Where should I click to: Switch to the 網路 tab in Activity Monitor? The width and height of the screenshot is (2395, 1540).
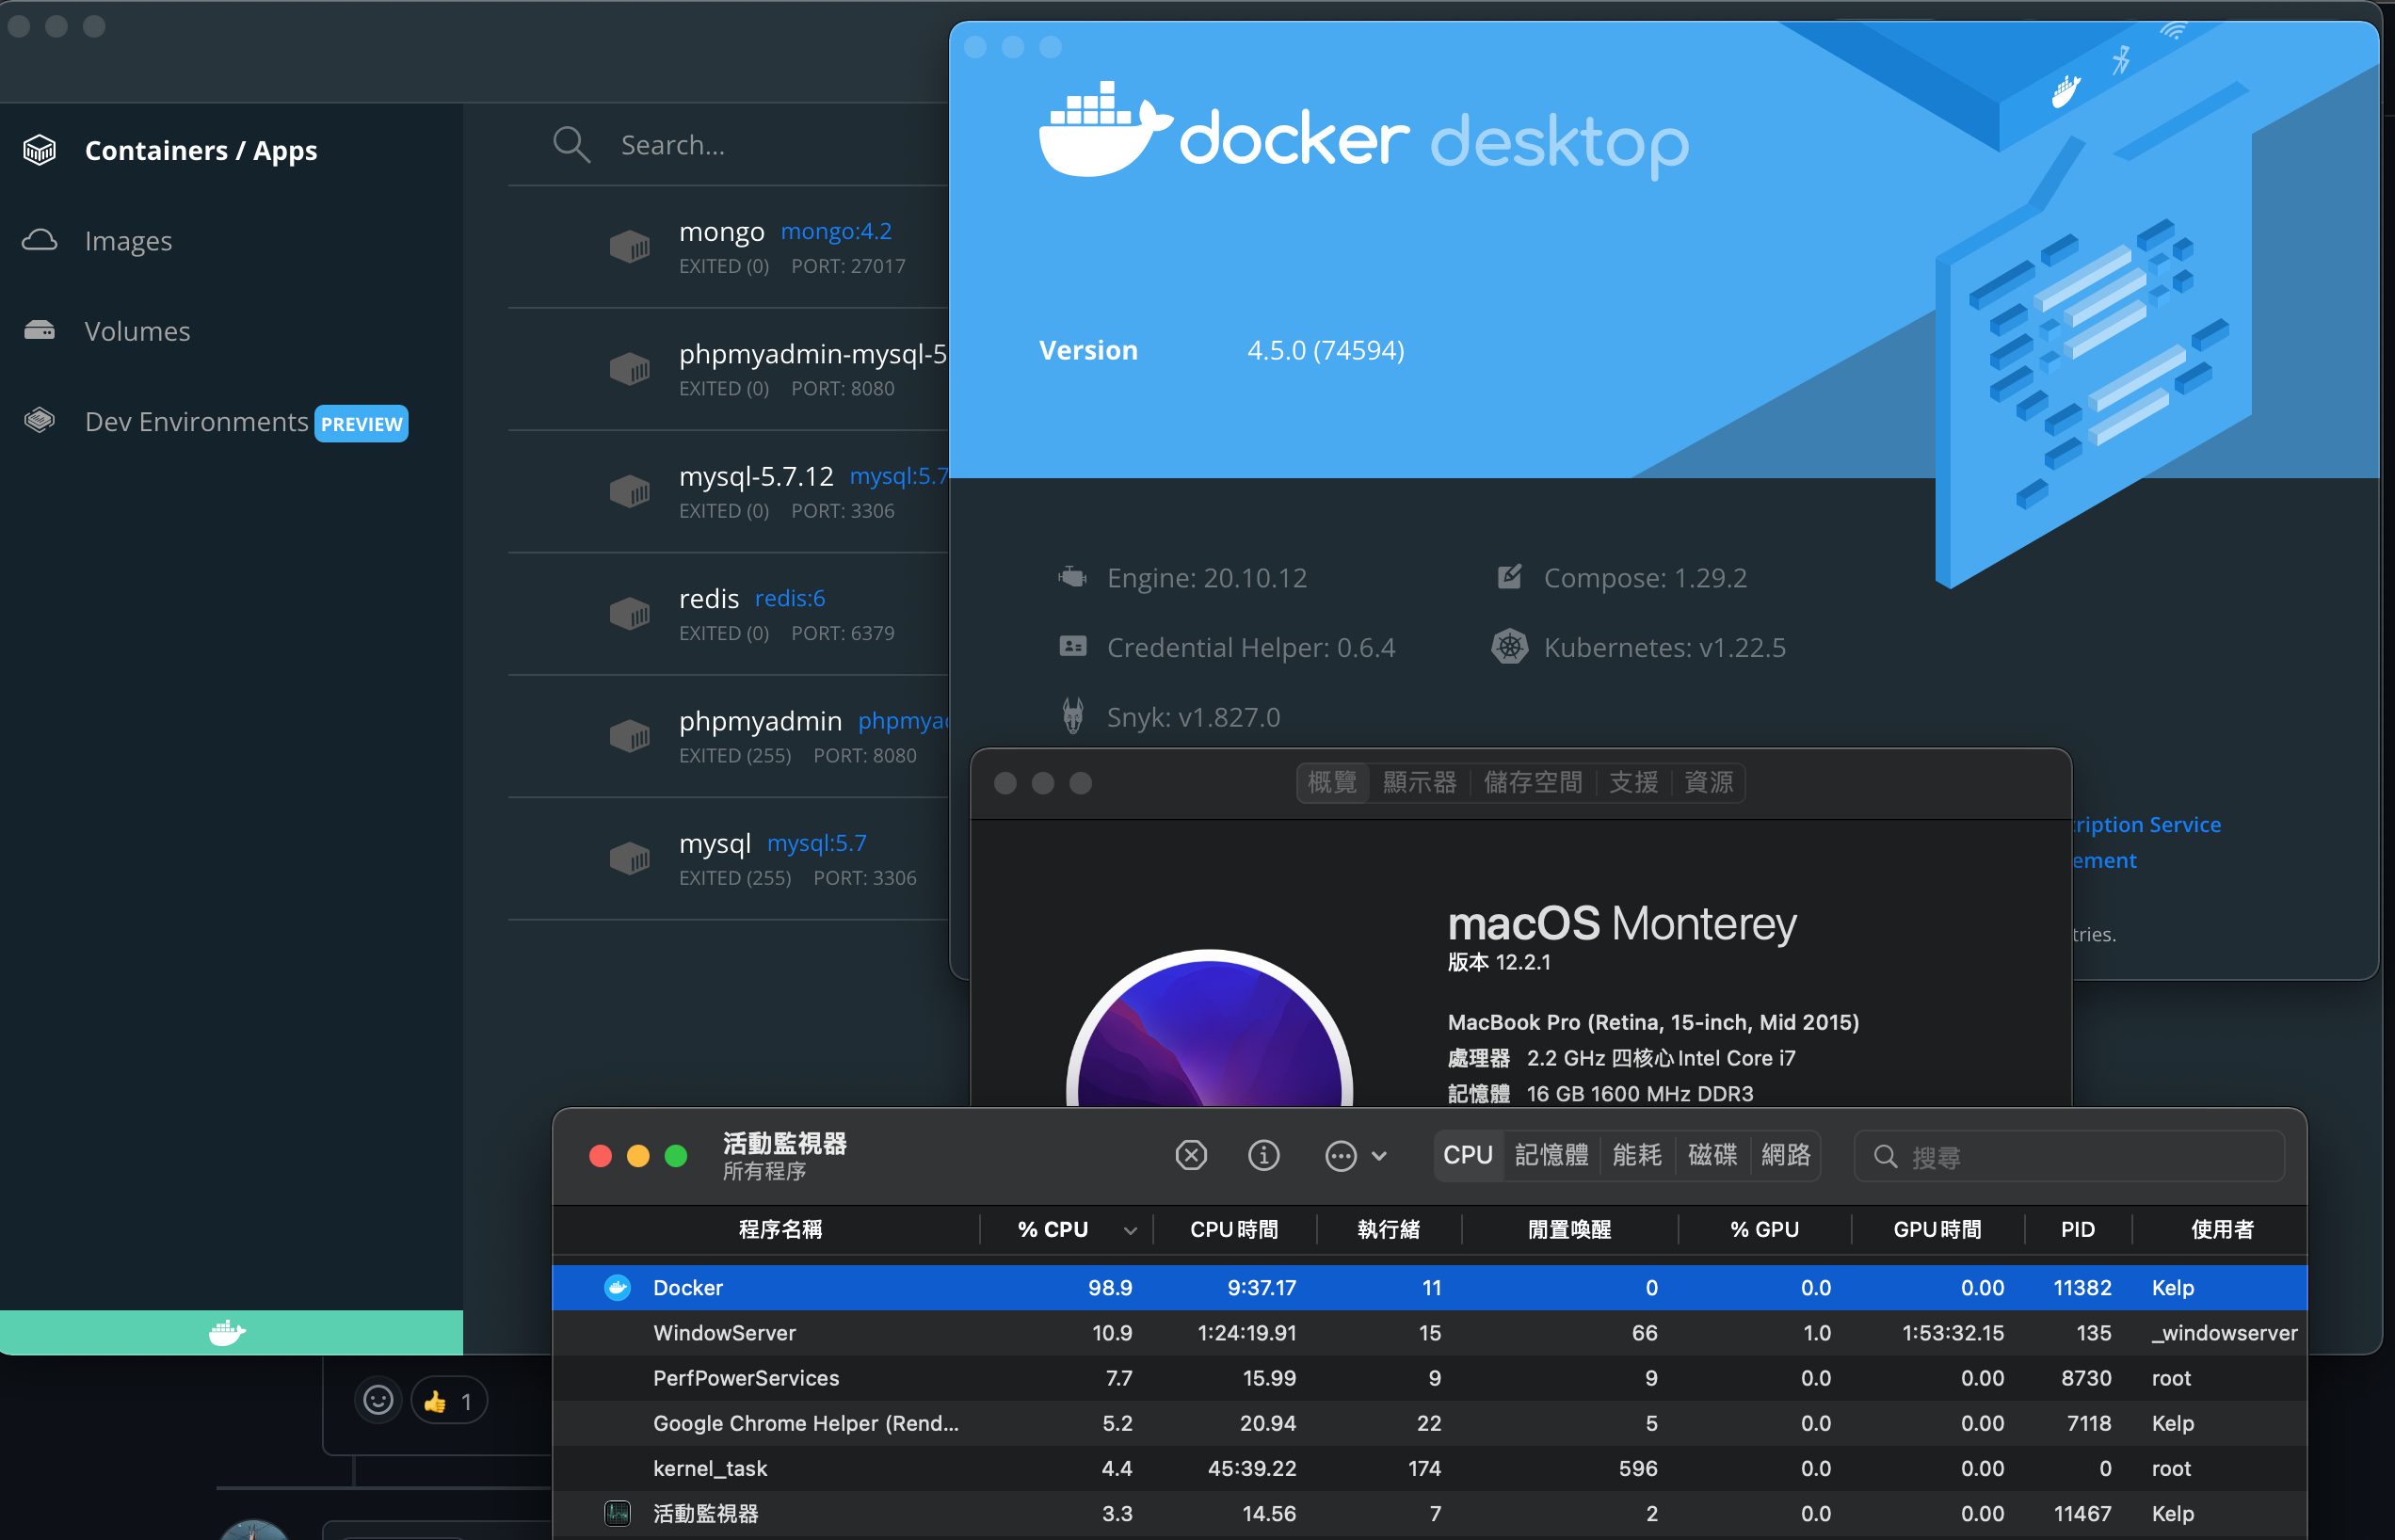pyautogui.click(x=1786, y=1155)
